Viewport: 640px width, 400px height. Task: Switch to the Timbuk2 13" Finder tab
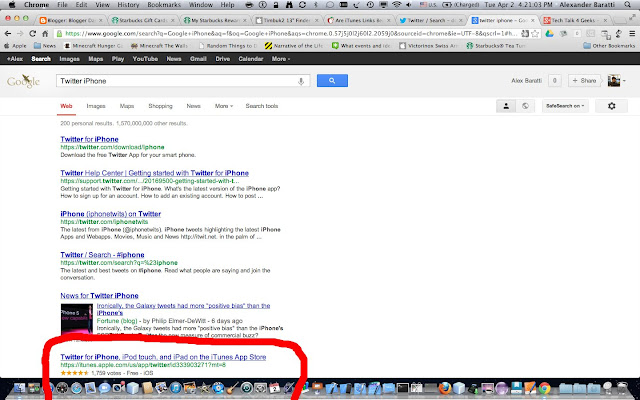pos(287,20)
